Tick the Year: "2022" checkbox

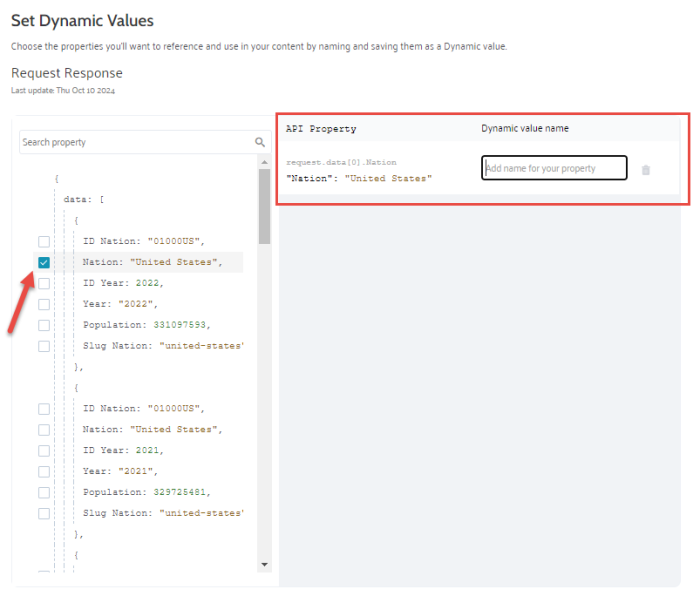pyautogui.click(x=44, y=305)
